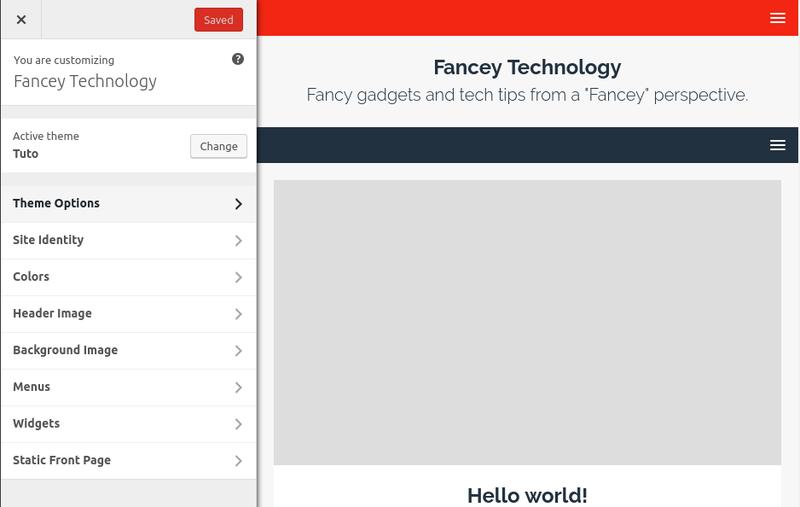Click the Change theme button
Screen dimensions: 800x507
click(x=218, y=146)
